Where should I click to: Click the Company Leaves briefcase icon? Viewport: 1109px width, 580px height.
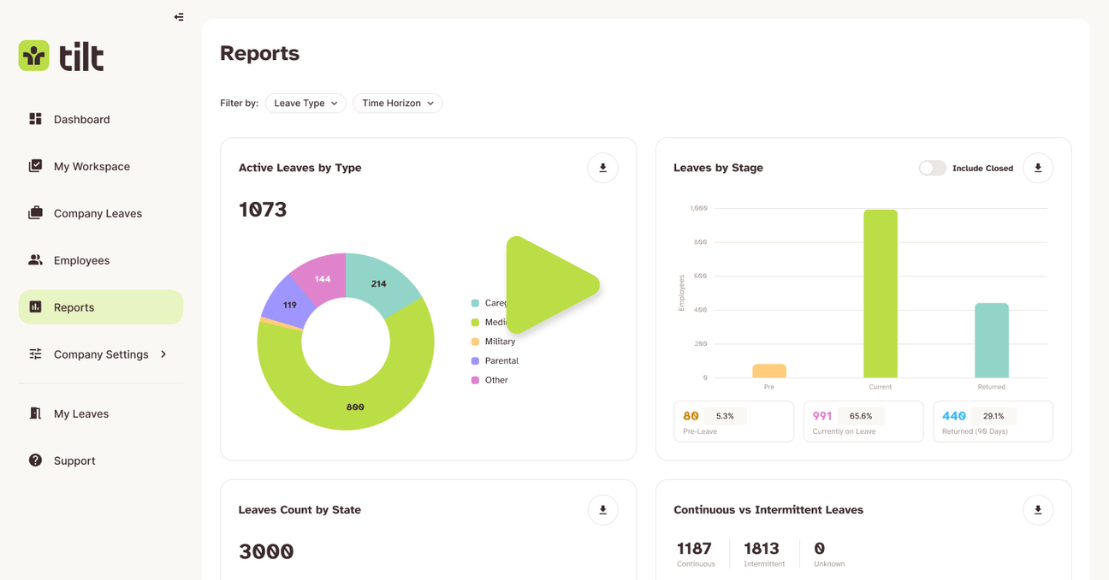click(x=35, y=213)
